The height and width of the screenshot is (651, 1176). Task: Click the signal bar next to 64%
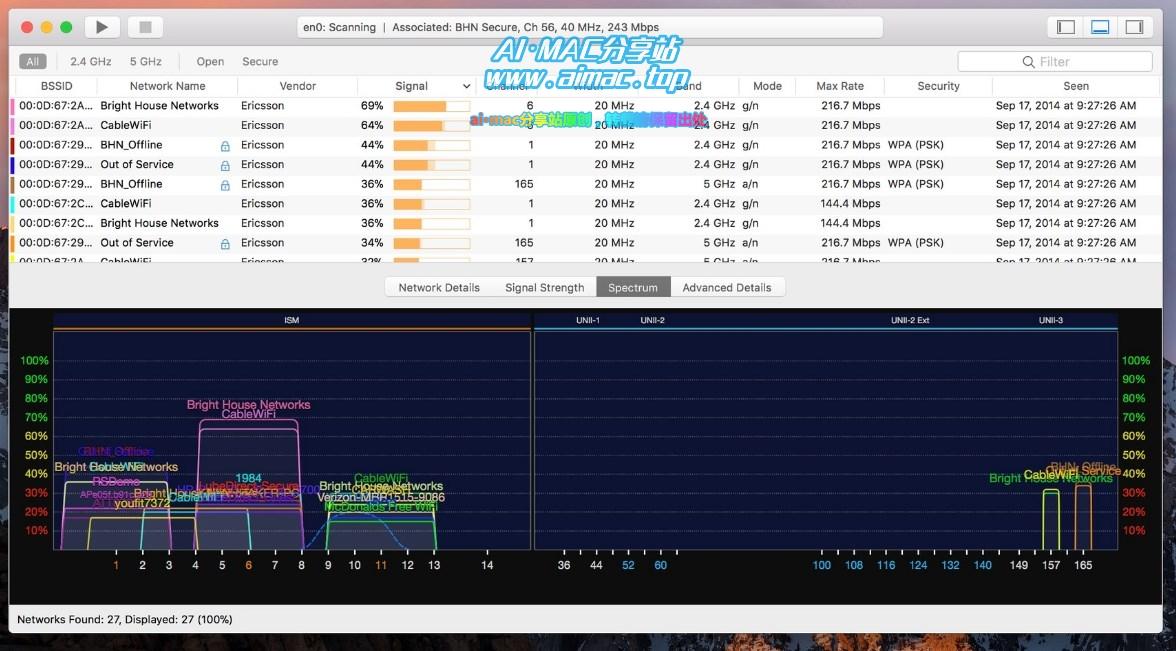(432, 126)
